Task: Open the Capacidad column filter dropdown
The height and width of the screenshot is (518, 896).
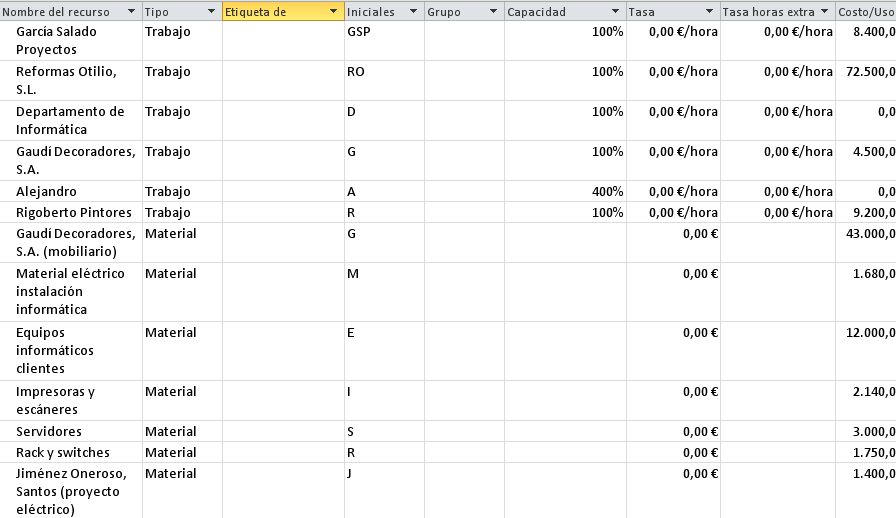Action: click(x=614, y=12)
